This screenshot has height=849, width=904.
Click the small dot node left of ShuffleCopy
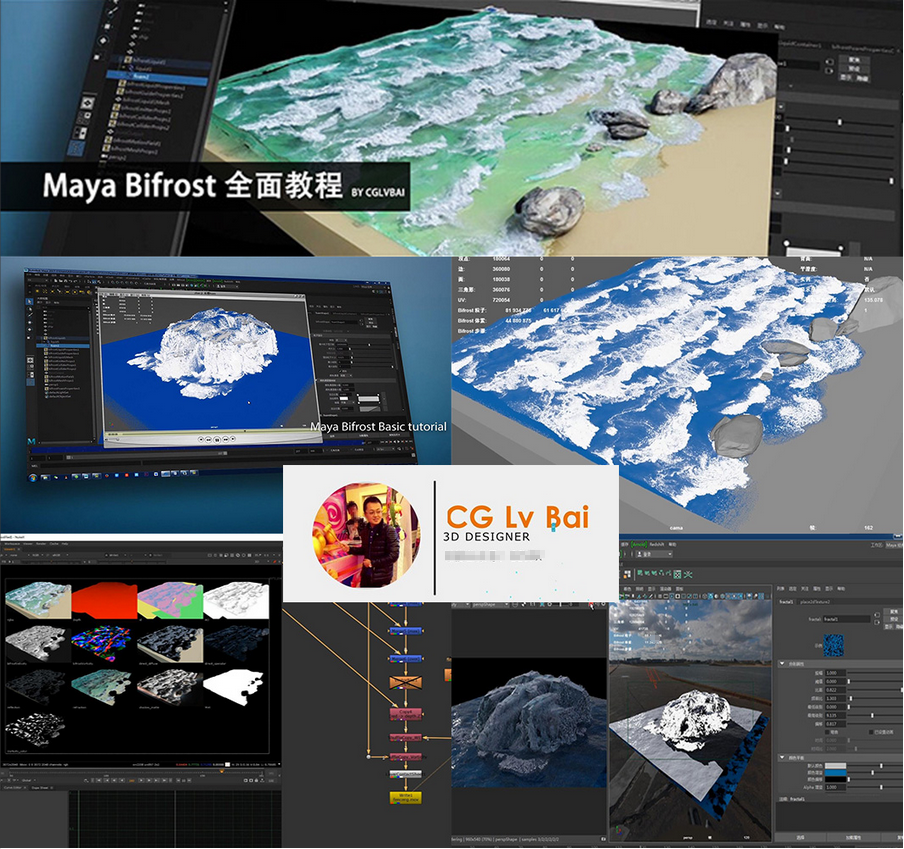click(x=368, y=756)
